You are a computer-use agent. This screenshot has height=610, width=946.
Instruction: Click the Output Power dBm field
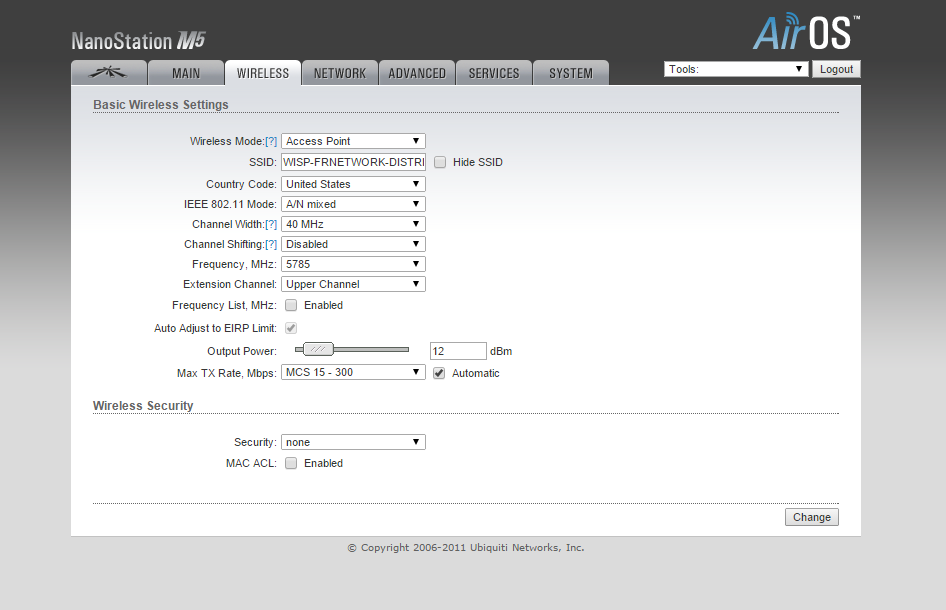click(458, 351)
